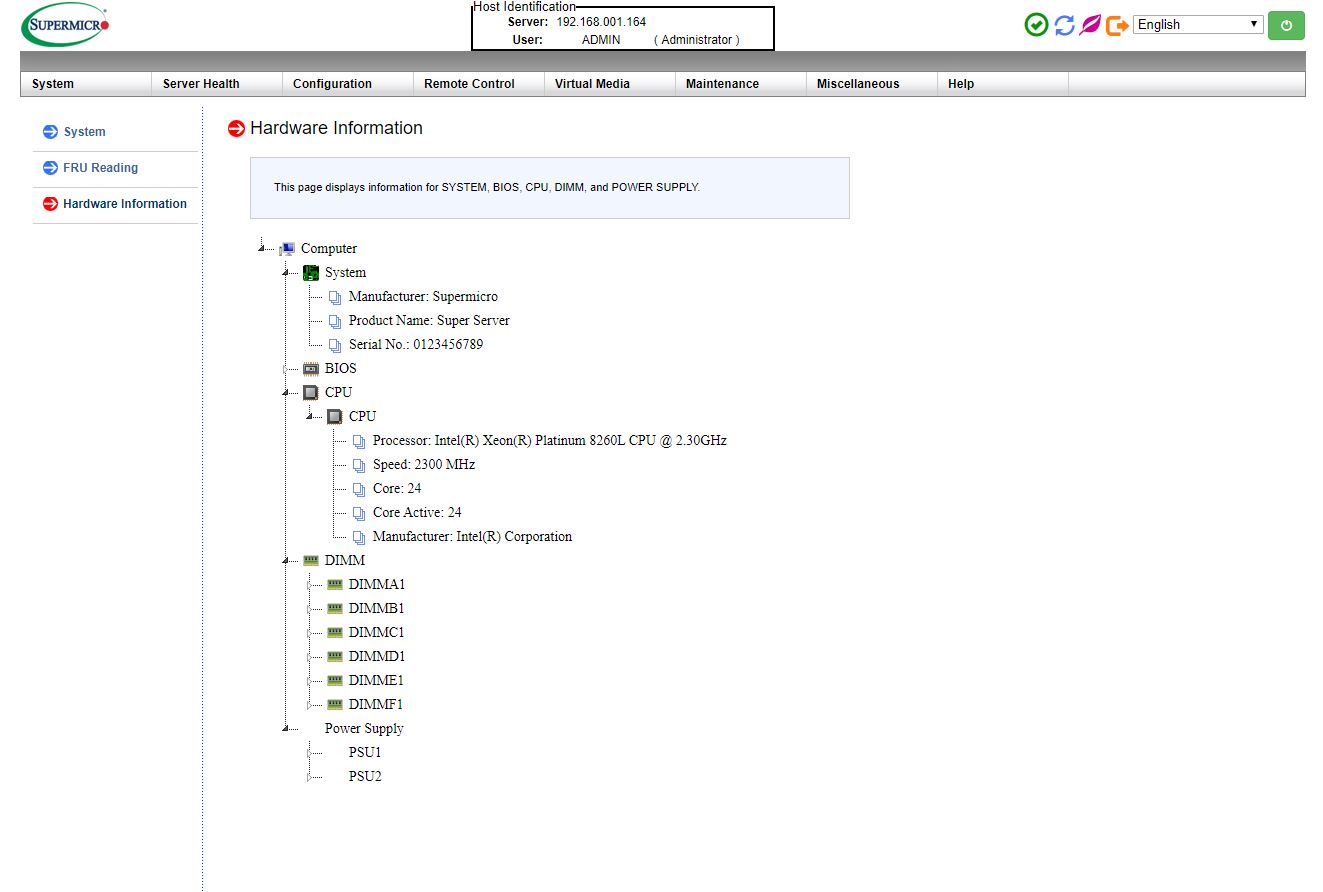The image size is (1323, 892).
Task: Click the memory icon beside DIMMC1
Action: click(x=335, y=632)
